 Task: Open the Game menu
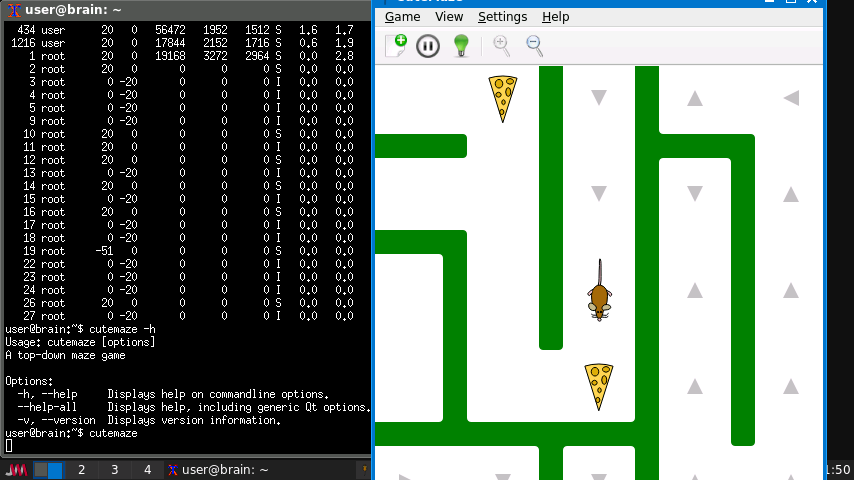pos(402,17)
